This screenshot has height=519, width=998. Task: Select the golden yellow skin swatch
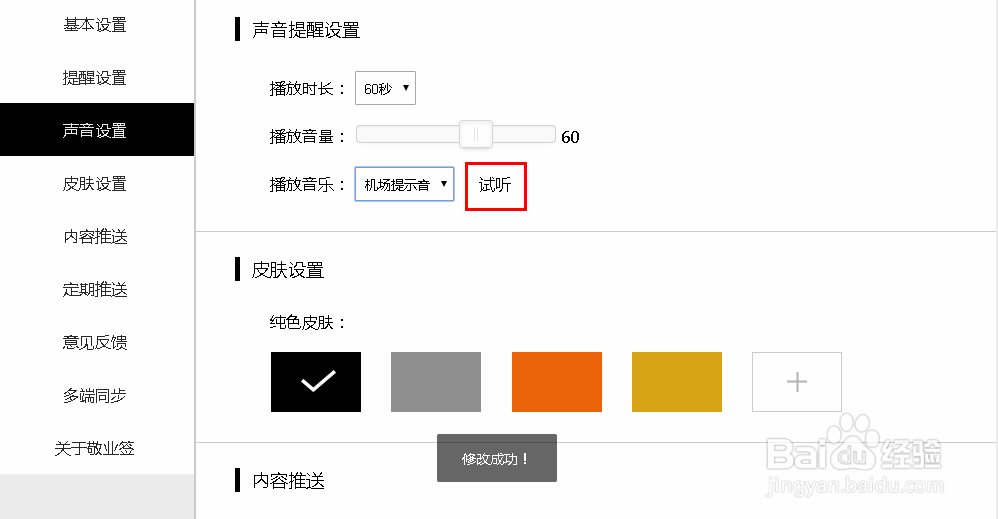pos(677,382)
